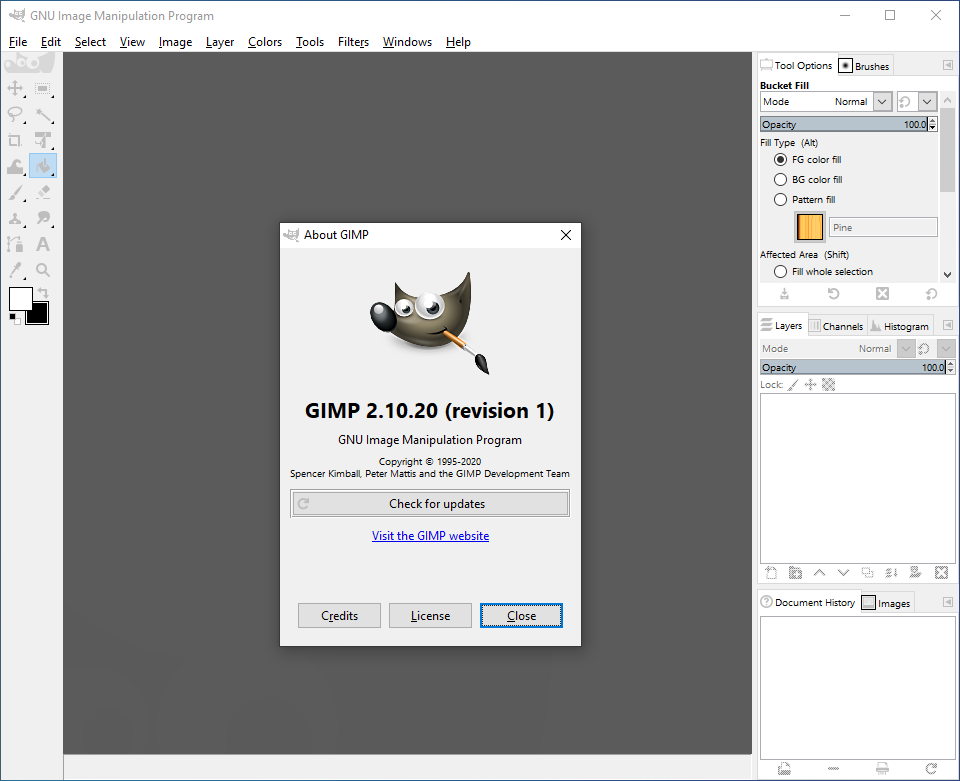This screenshot has height=781, width=960.
Task: Delete tool preset in Tool Options
Action: pyautogui.click(x=882, y=294)
